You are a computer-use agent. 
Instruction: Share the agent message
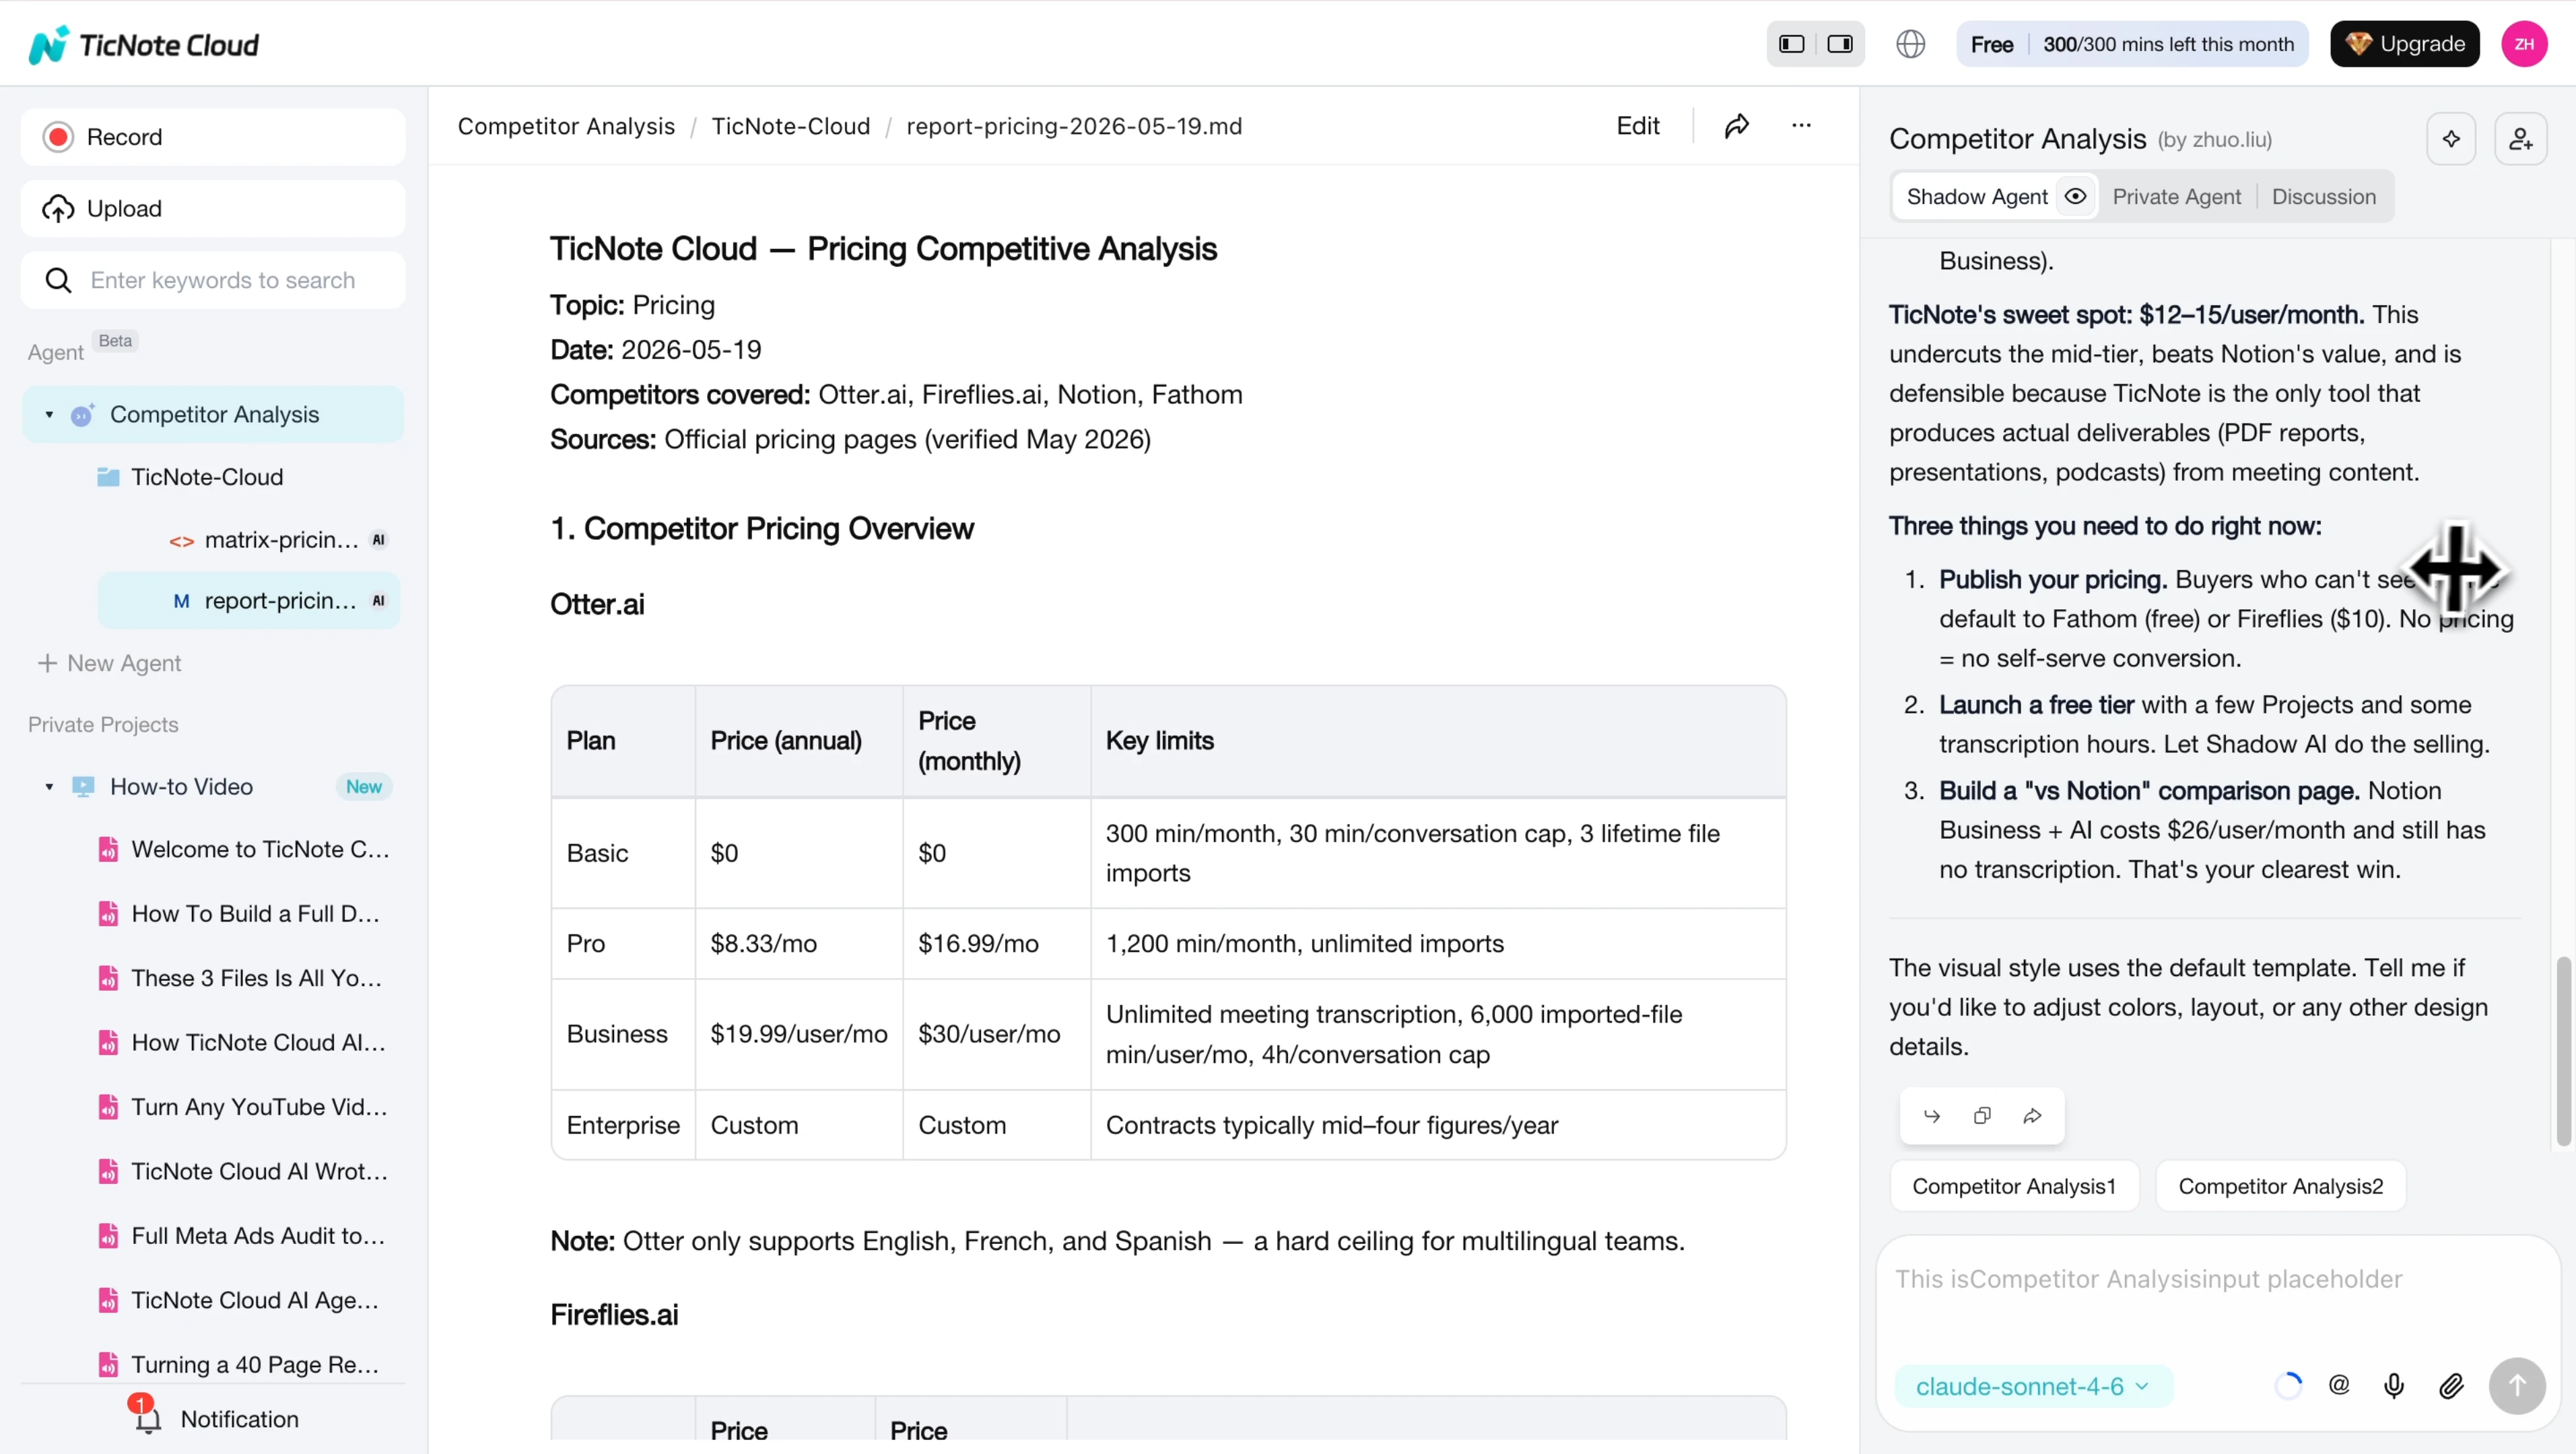(x=2032, y=1115)
